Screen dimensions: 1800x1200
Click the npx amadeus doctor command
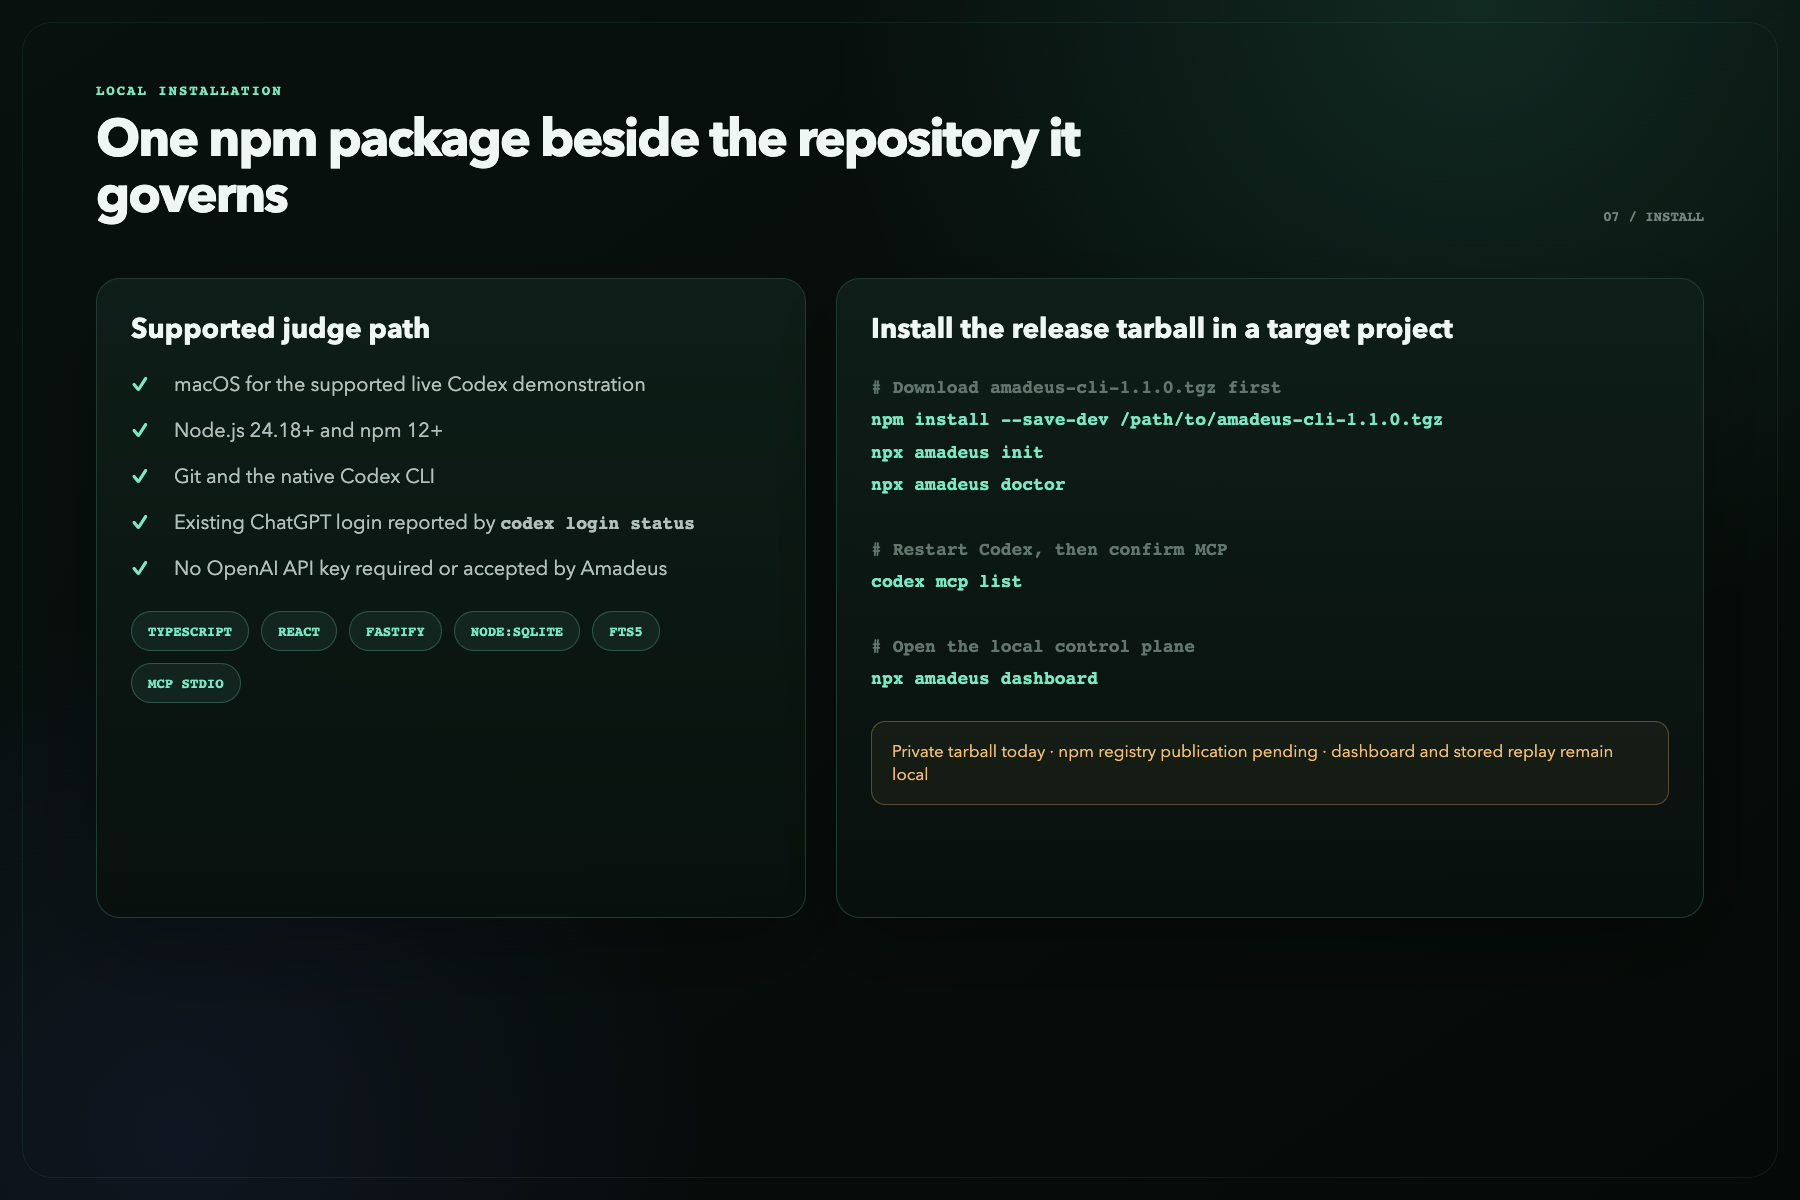tap(968, 484)
